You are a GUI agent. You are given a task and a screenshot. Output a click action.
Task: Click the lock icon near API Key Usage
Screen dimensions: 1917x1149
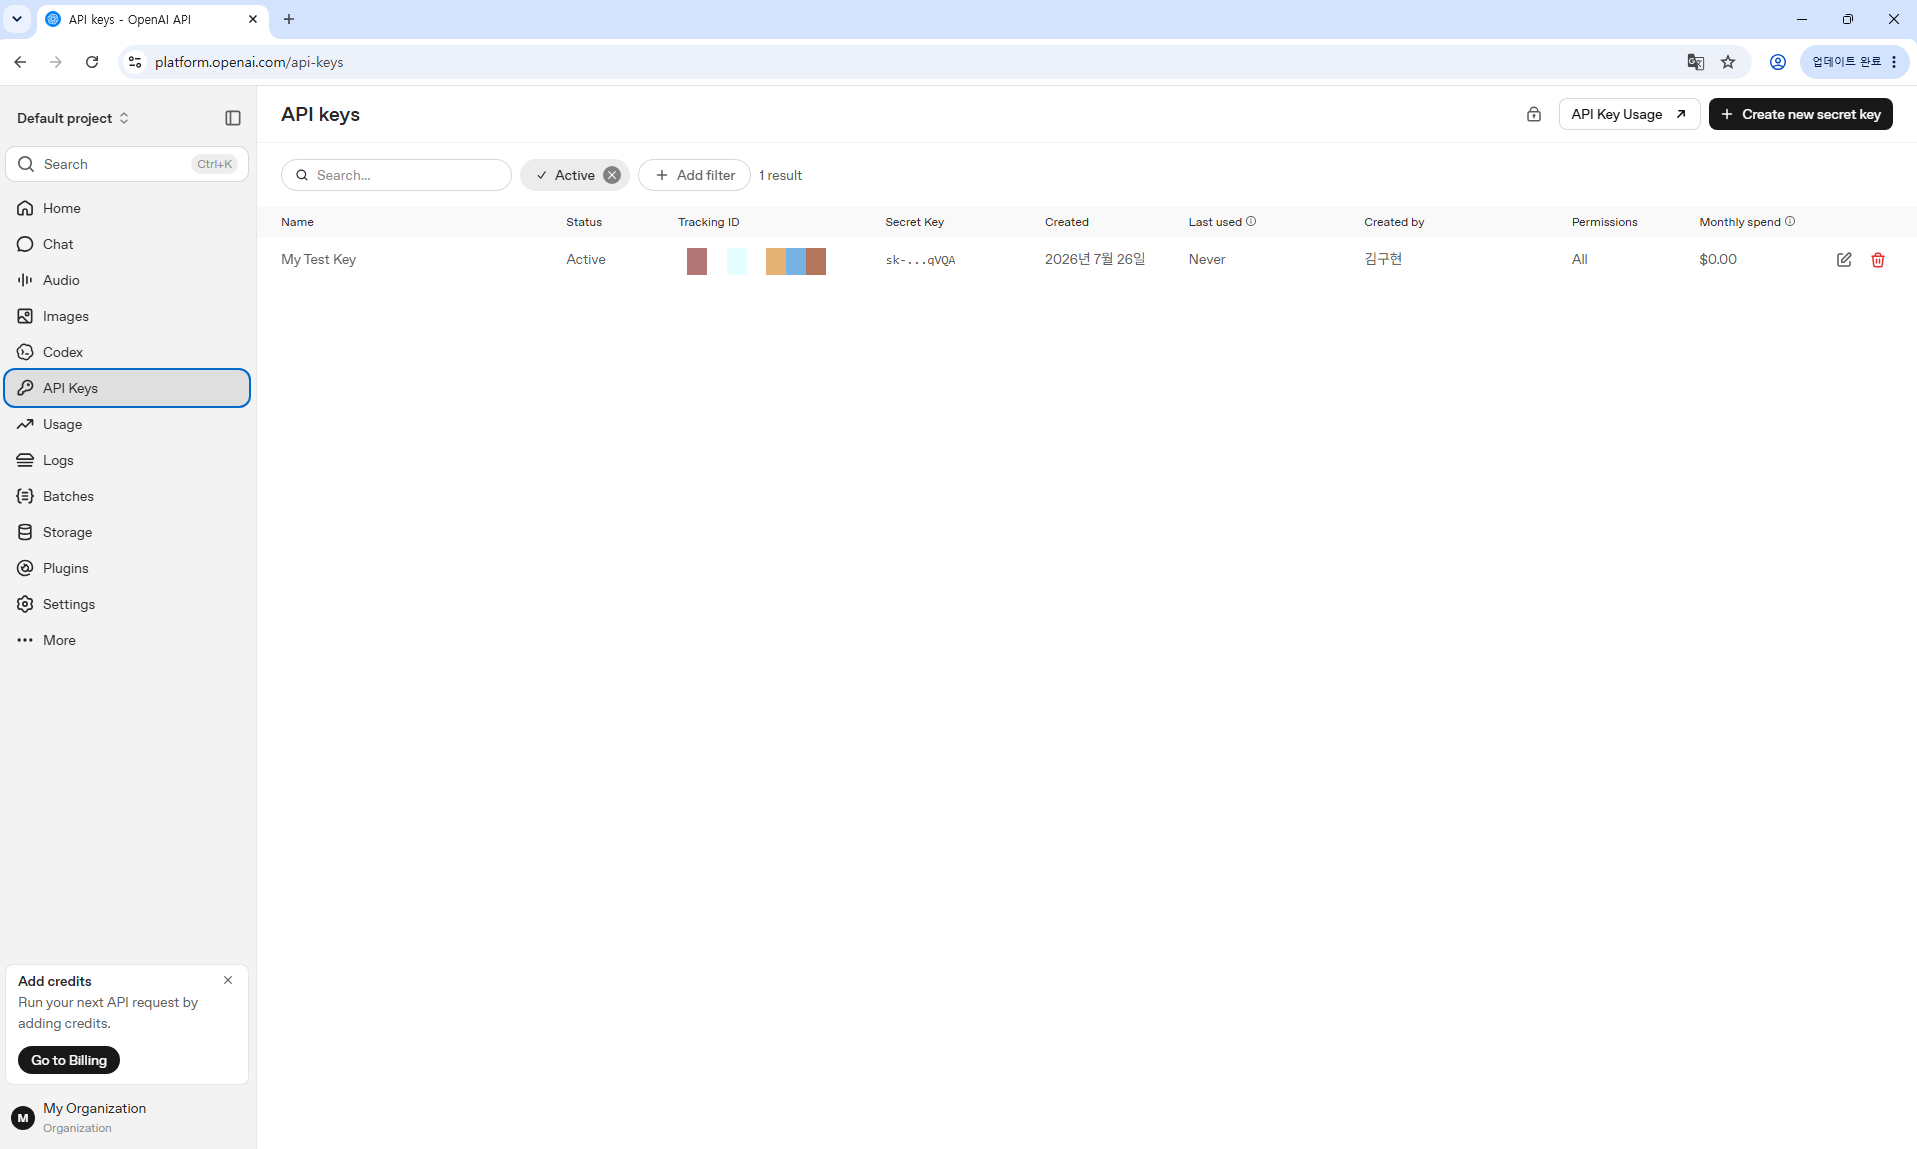[1534, 114]
